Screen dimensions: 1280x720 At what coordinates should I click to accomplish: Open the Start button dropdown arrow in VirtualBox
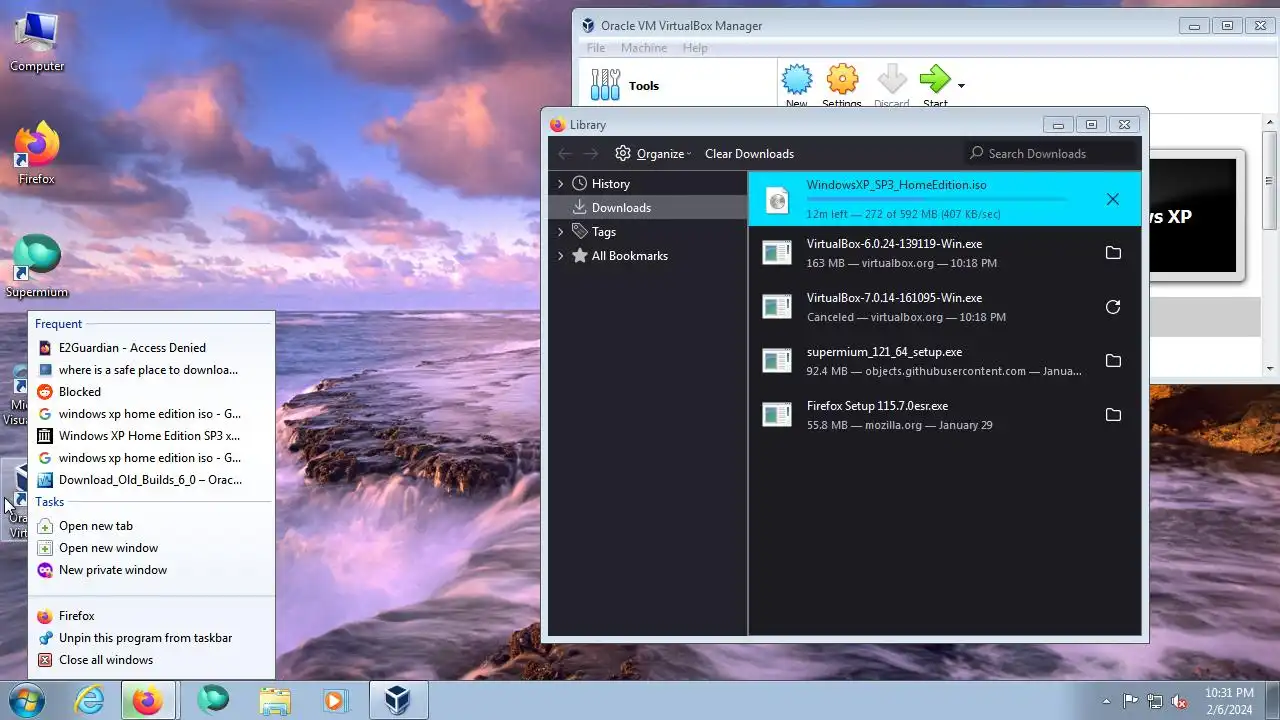(x=961, y=86)
